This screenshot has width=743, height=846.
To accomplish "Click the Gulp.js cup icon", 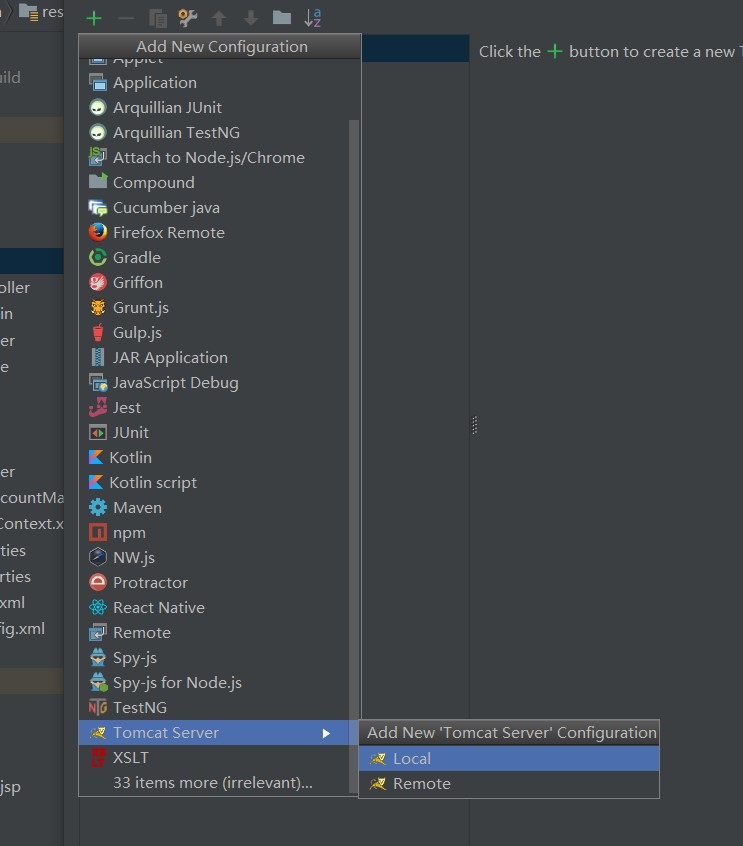I will click(x=98, y=332).
